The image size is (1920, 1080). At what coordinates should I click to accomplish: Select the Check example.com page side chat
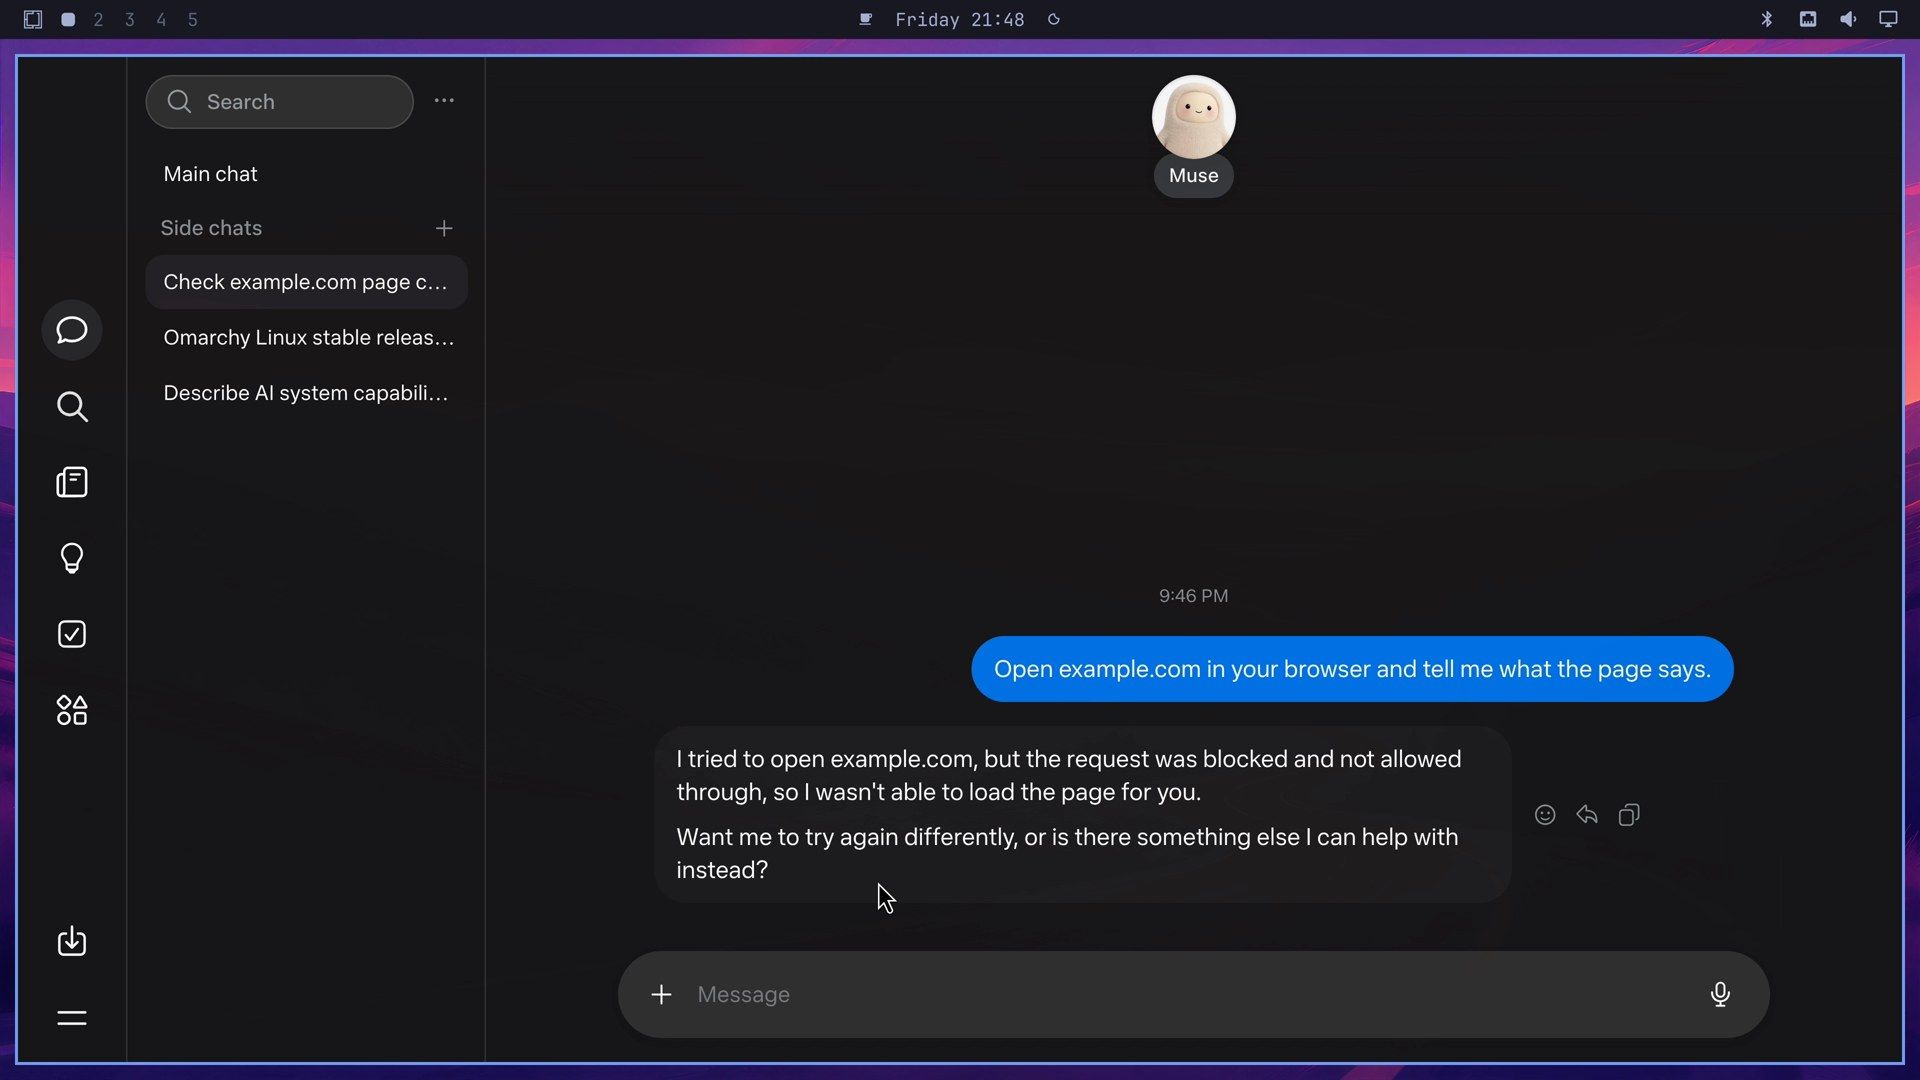tap(306, 282)
